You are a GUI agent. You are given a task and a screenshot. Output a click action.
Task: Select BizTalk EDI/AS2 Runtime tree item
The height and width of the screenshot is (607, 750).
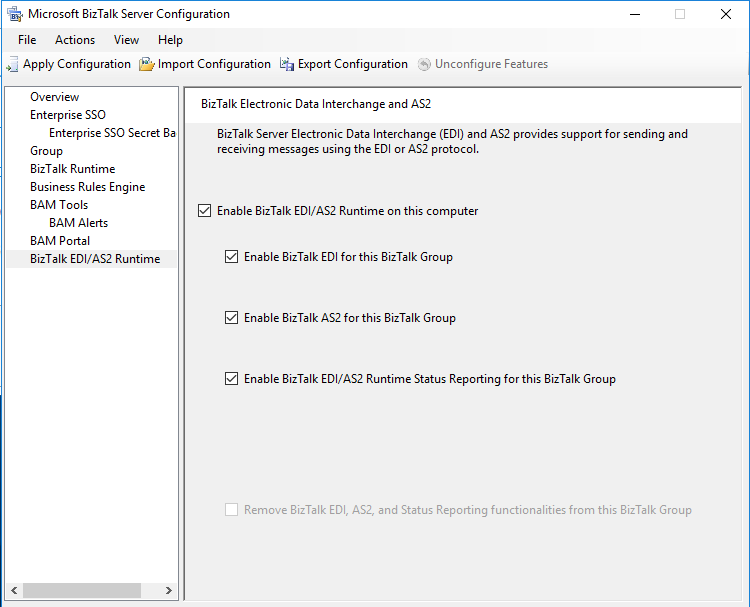click(95, 259)
